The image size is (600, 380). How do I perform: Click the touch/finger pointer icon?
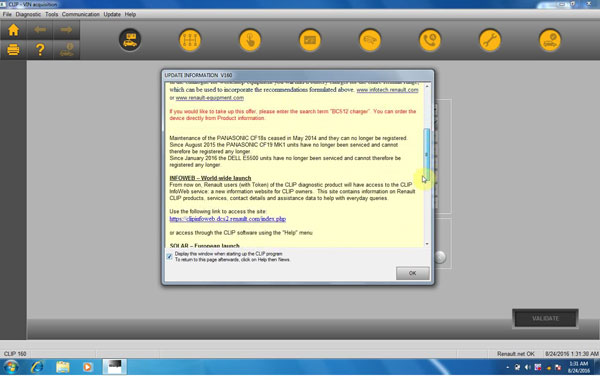tap(250, 40)
